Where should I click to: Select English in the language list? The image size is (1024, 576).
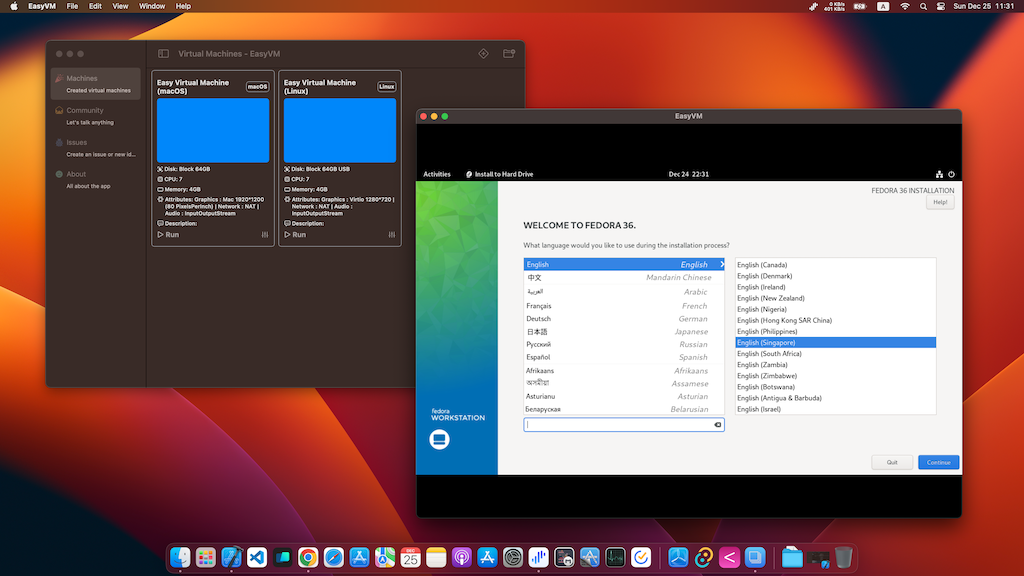pos(624,264)
